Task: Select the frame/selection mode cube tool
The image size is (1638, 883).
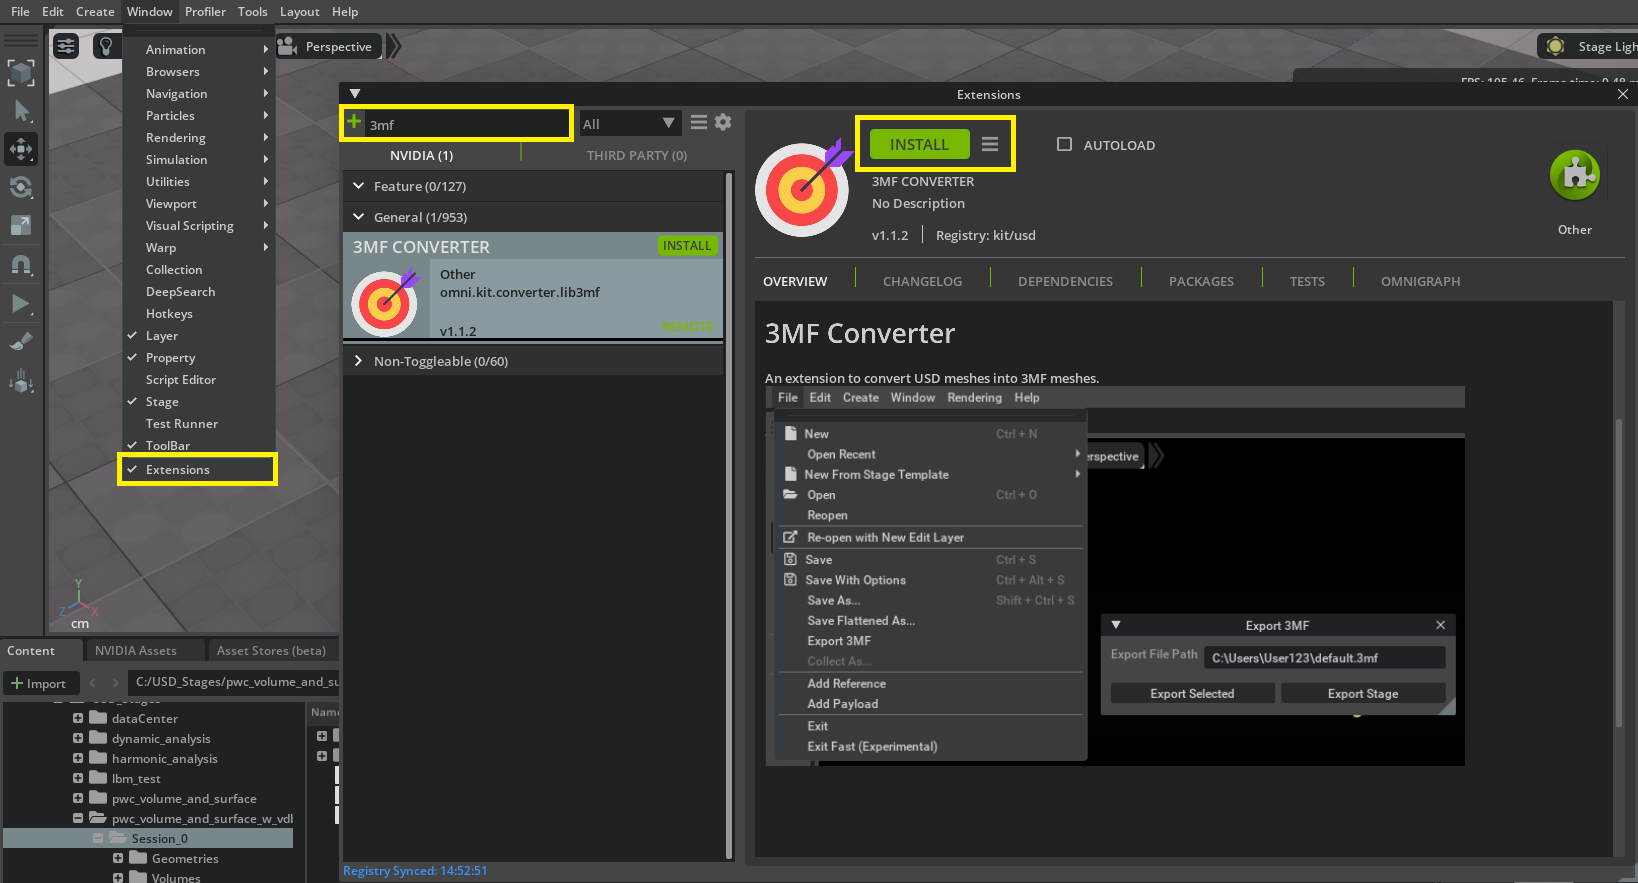Action: [x=21, y=72]
